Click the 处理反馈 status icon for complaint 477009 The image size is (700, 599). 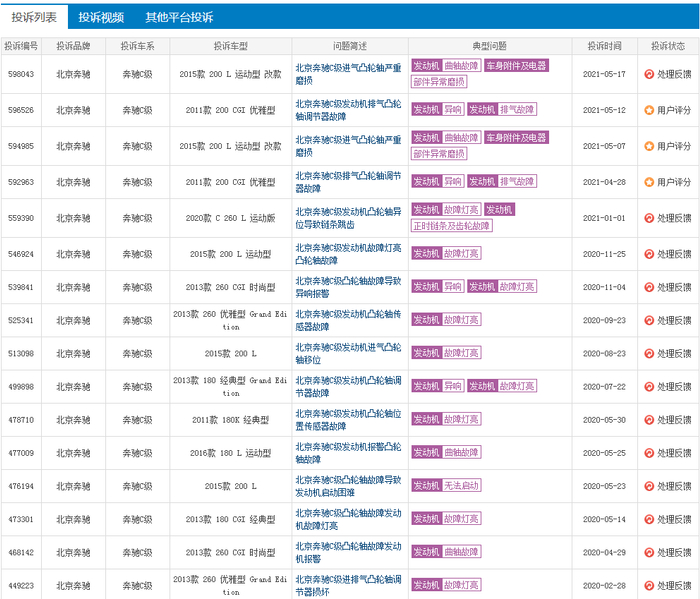click(x=649, y=453)
